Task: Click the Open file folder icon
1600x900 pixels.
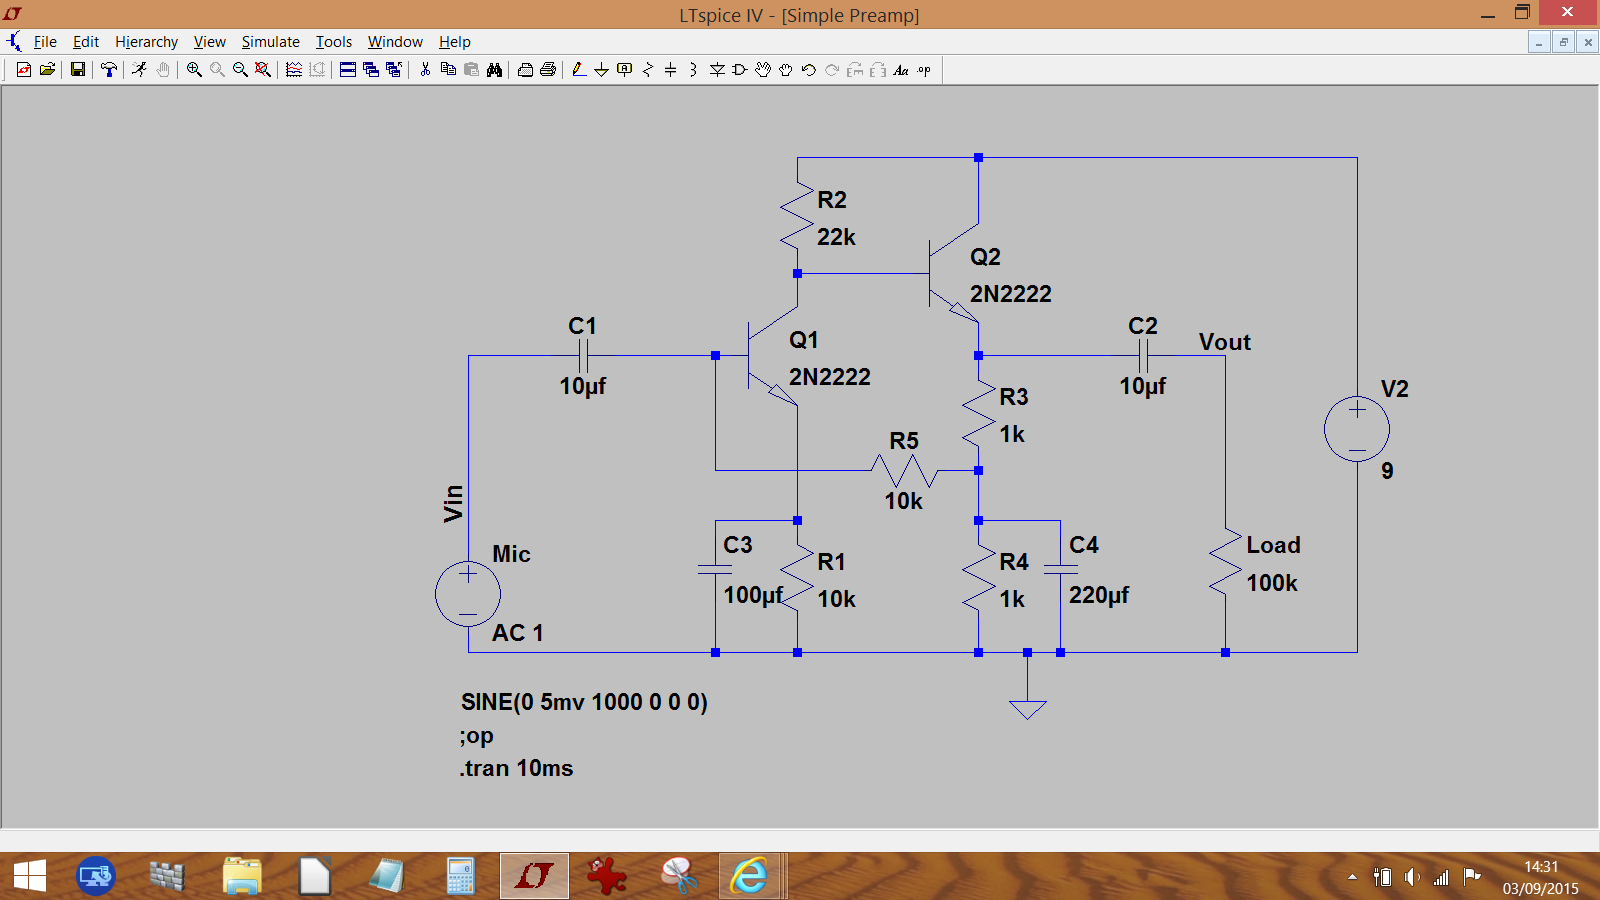Action: (x=47, y=70)
